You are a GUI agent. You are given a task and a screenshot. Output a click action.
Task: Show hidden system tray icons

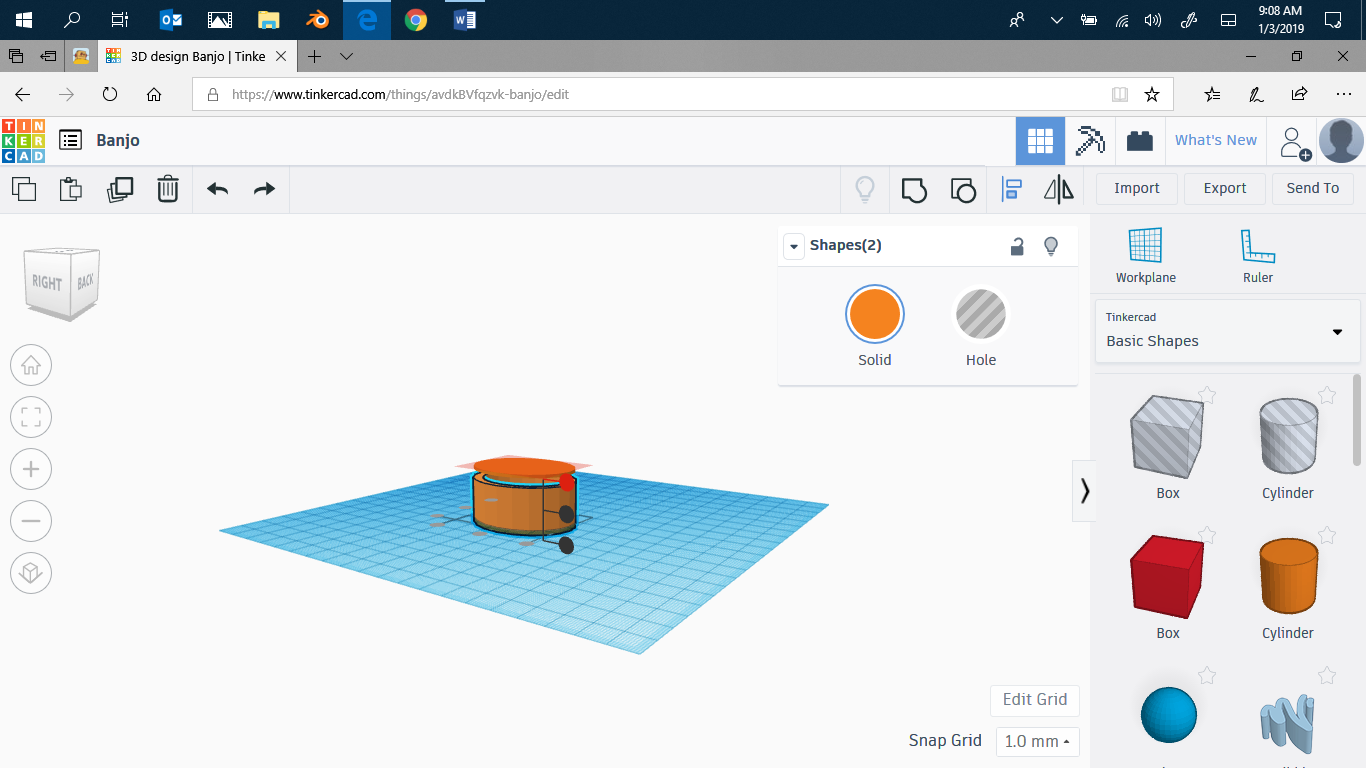coord(1056,20)
